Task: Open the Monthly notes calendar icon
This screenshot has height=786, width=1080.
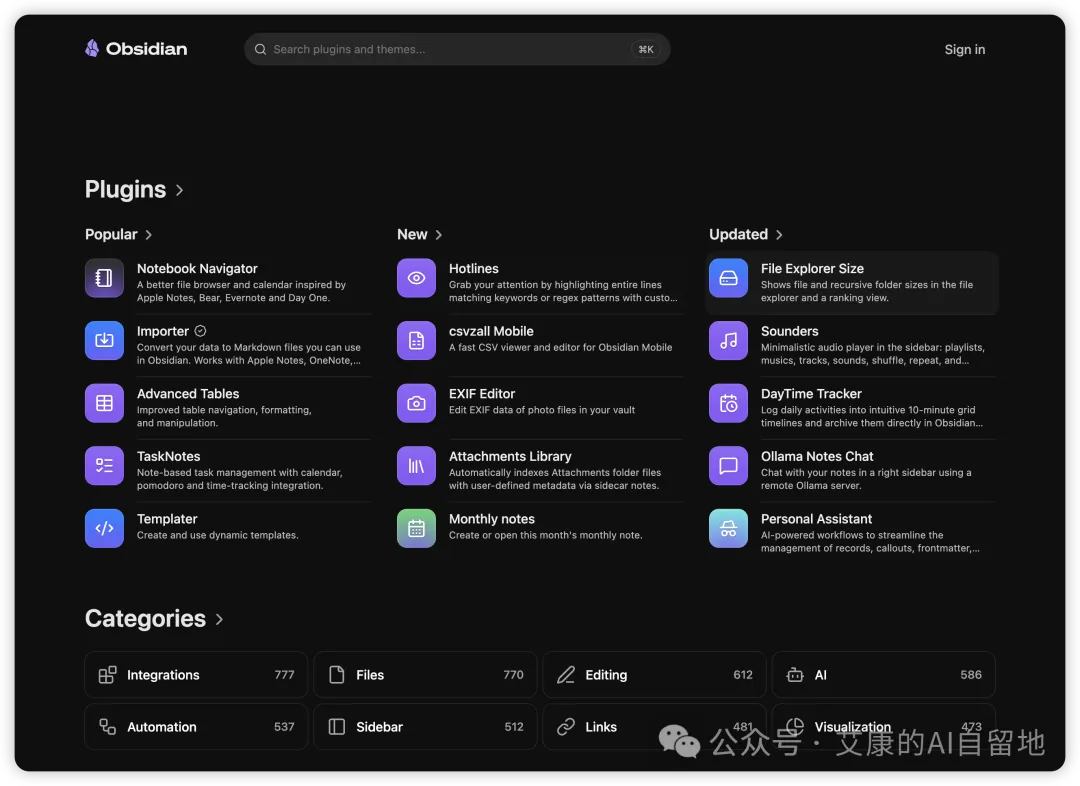Action: pyautogui.click(x=416, y=528)
